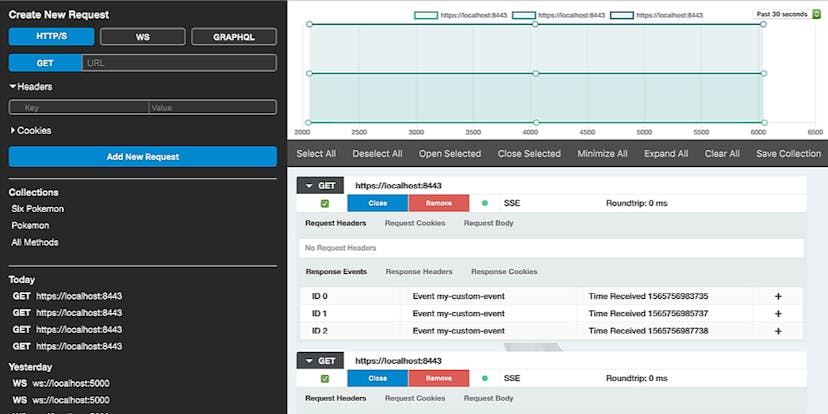Focus the URL input field
The image size is (828, 414).
pos(179,63)
